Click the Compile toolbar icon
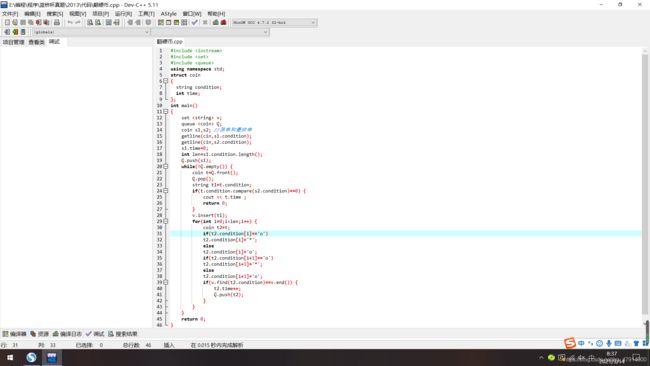Viewport: 650px width, 366px height. 160,22
